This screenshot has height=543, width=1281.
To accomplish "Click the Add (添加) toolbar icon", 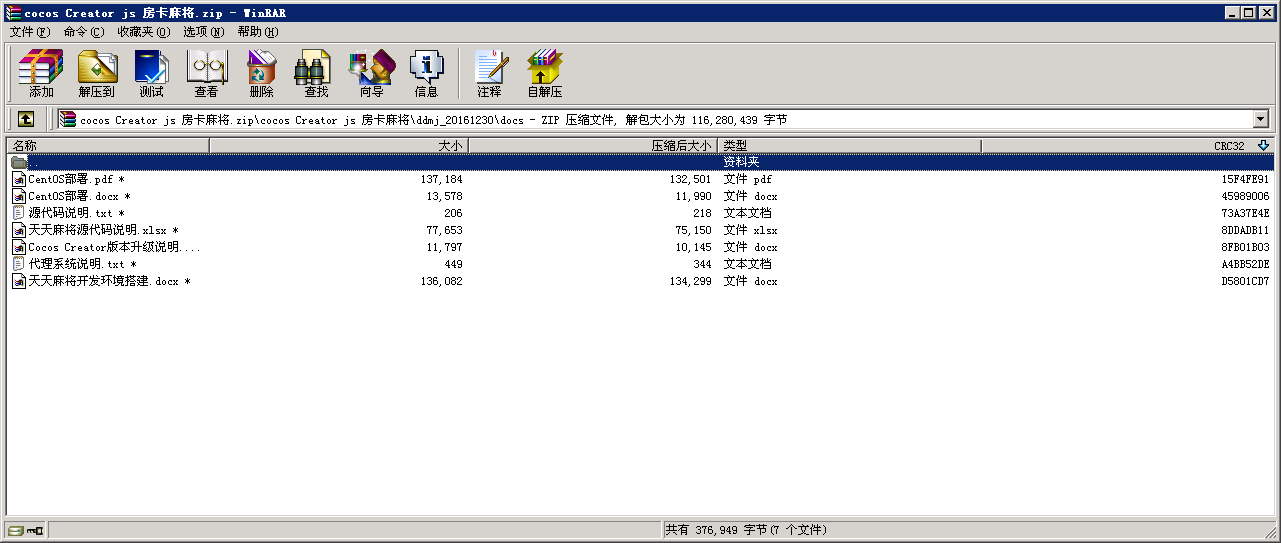I will coord(41,73).
